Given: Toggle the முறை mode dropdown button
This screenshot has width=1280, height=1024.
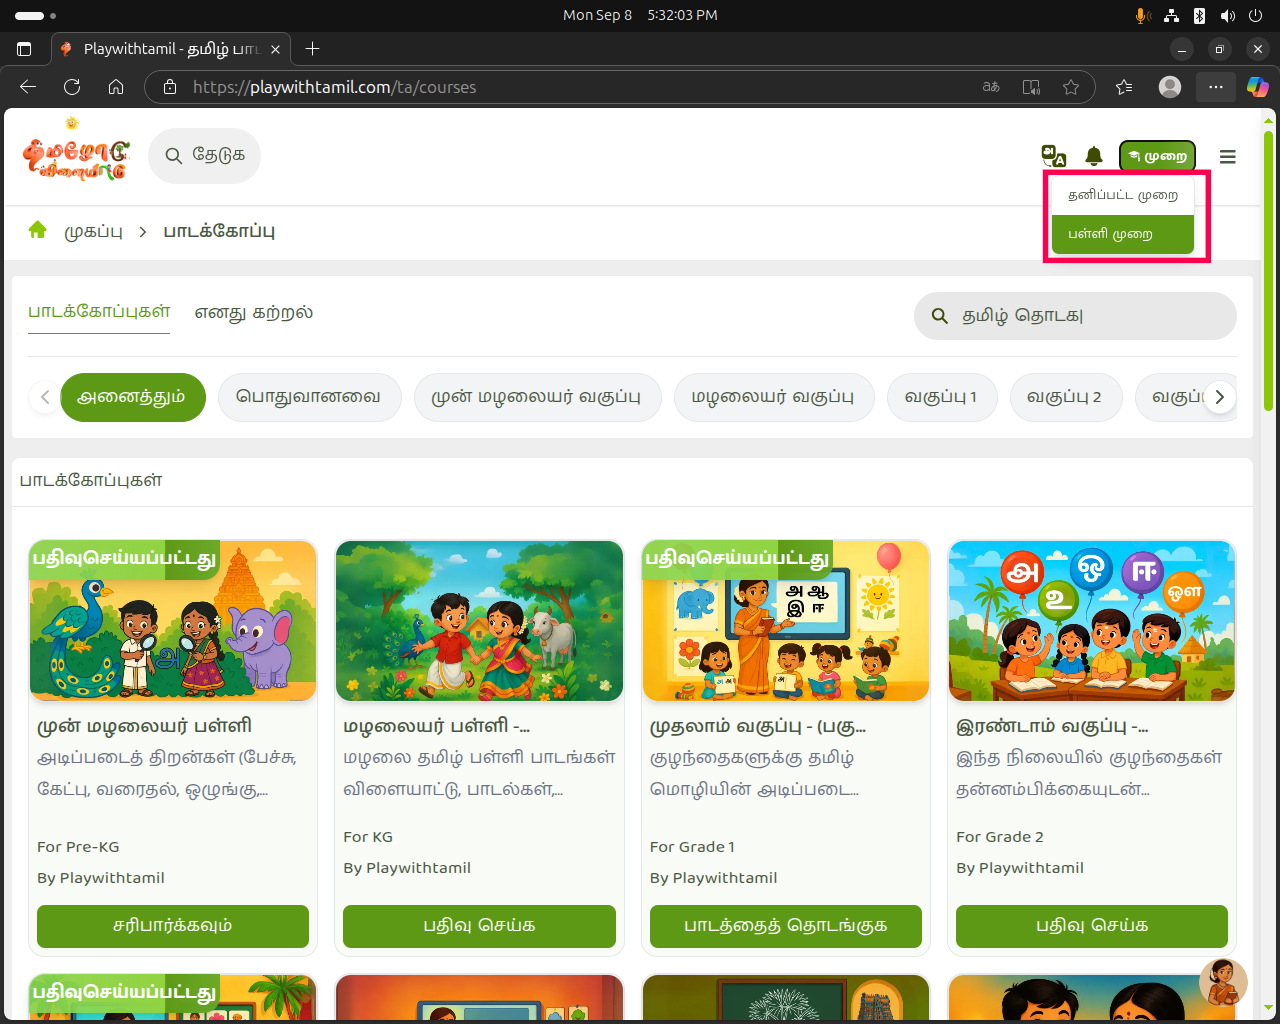Looking at the screenshot, I should [x=1157, y=157].
